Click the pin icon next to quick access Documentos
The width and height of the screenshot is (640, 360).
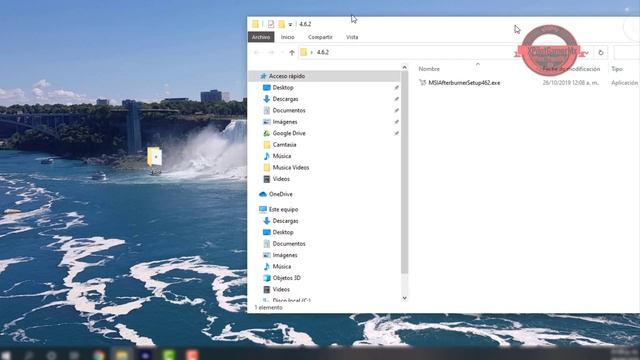(396, 111)
